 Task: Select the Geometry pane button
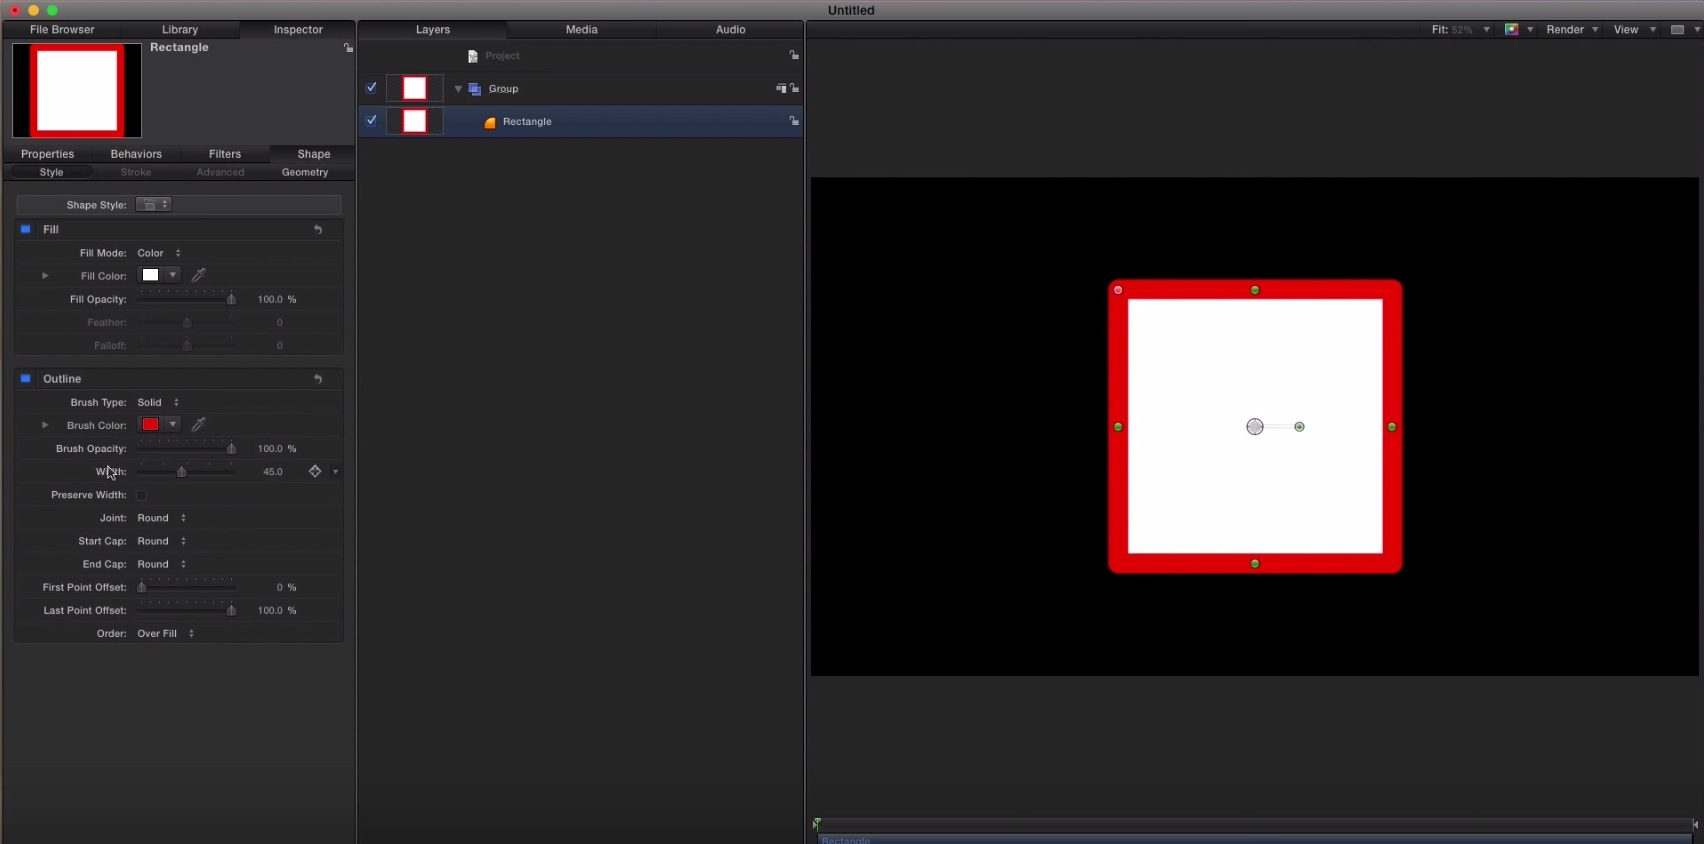[305, 173]
